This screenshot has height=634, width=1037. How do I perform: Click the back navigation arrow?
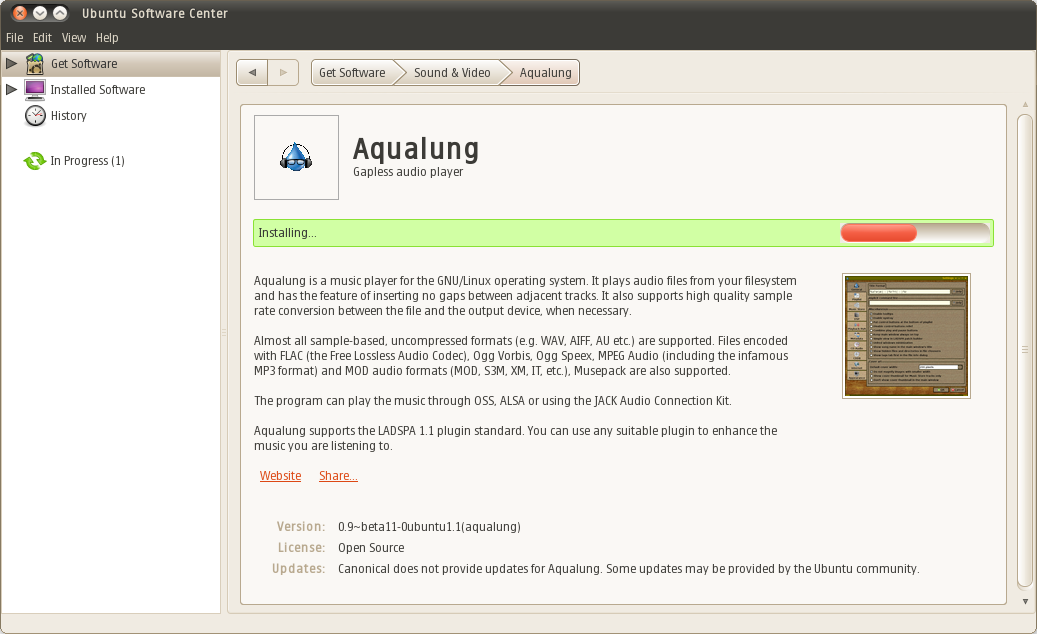(x=251, y=72)
